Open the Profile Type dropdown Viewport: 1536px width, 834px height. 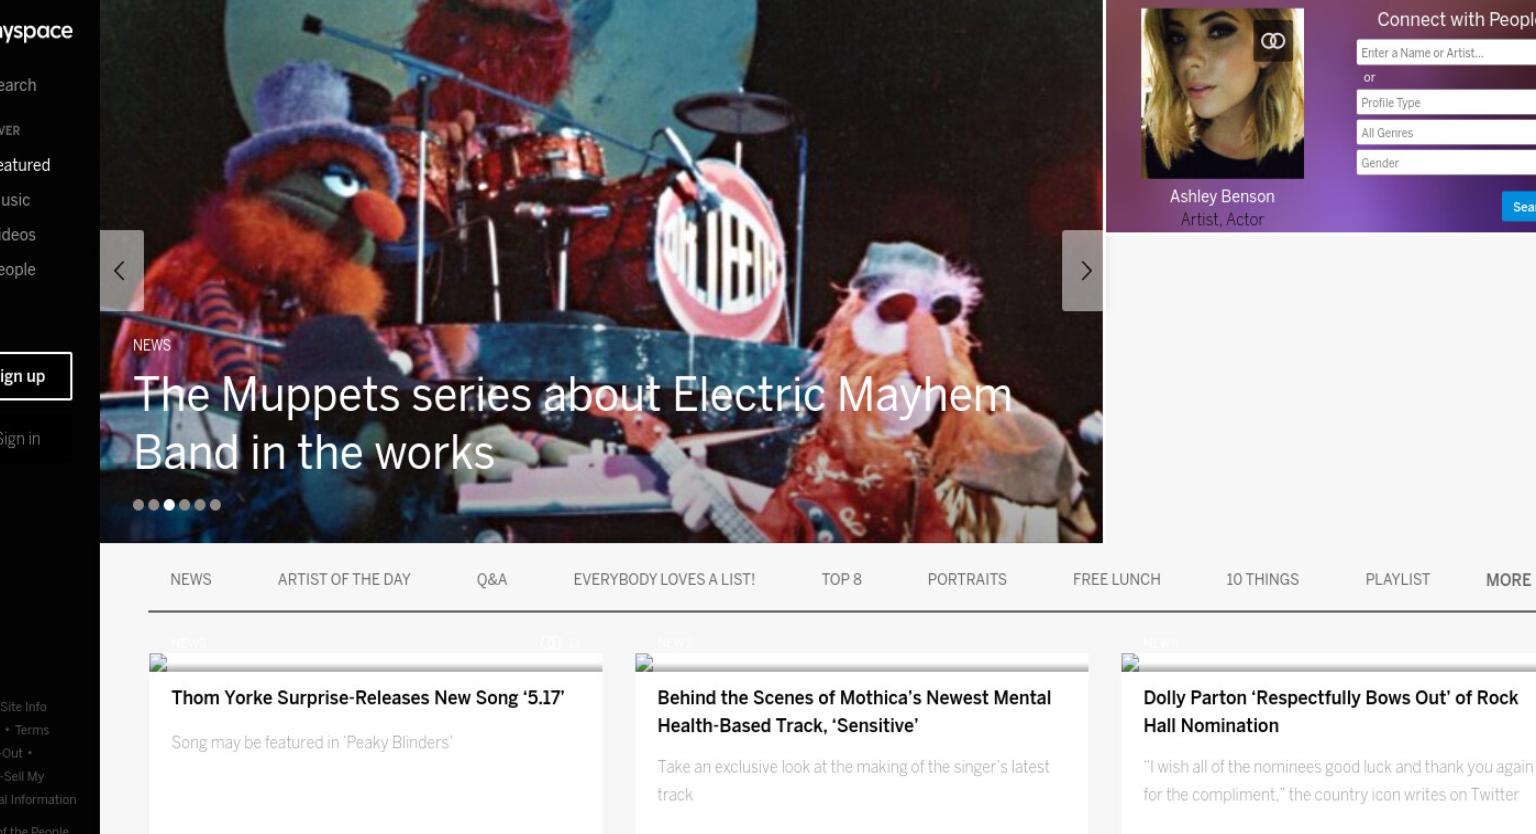click(1446, 103)
